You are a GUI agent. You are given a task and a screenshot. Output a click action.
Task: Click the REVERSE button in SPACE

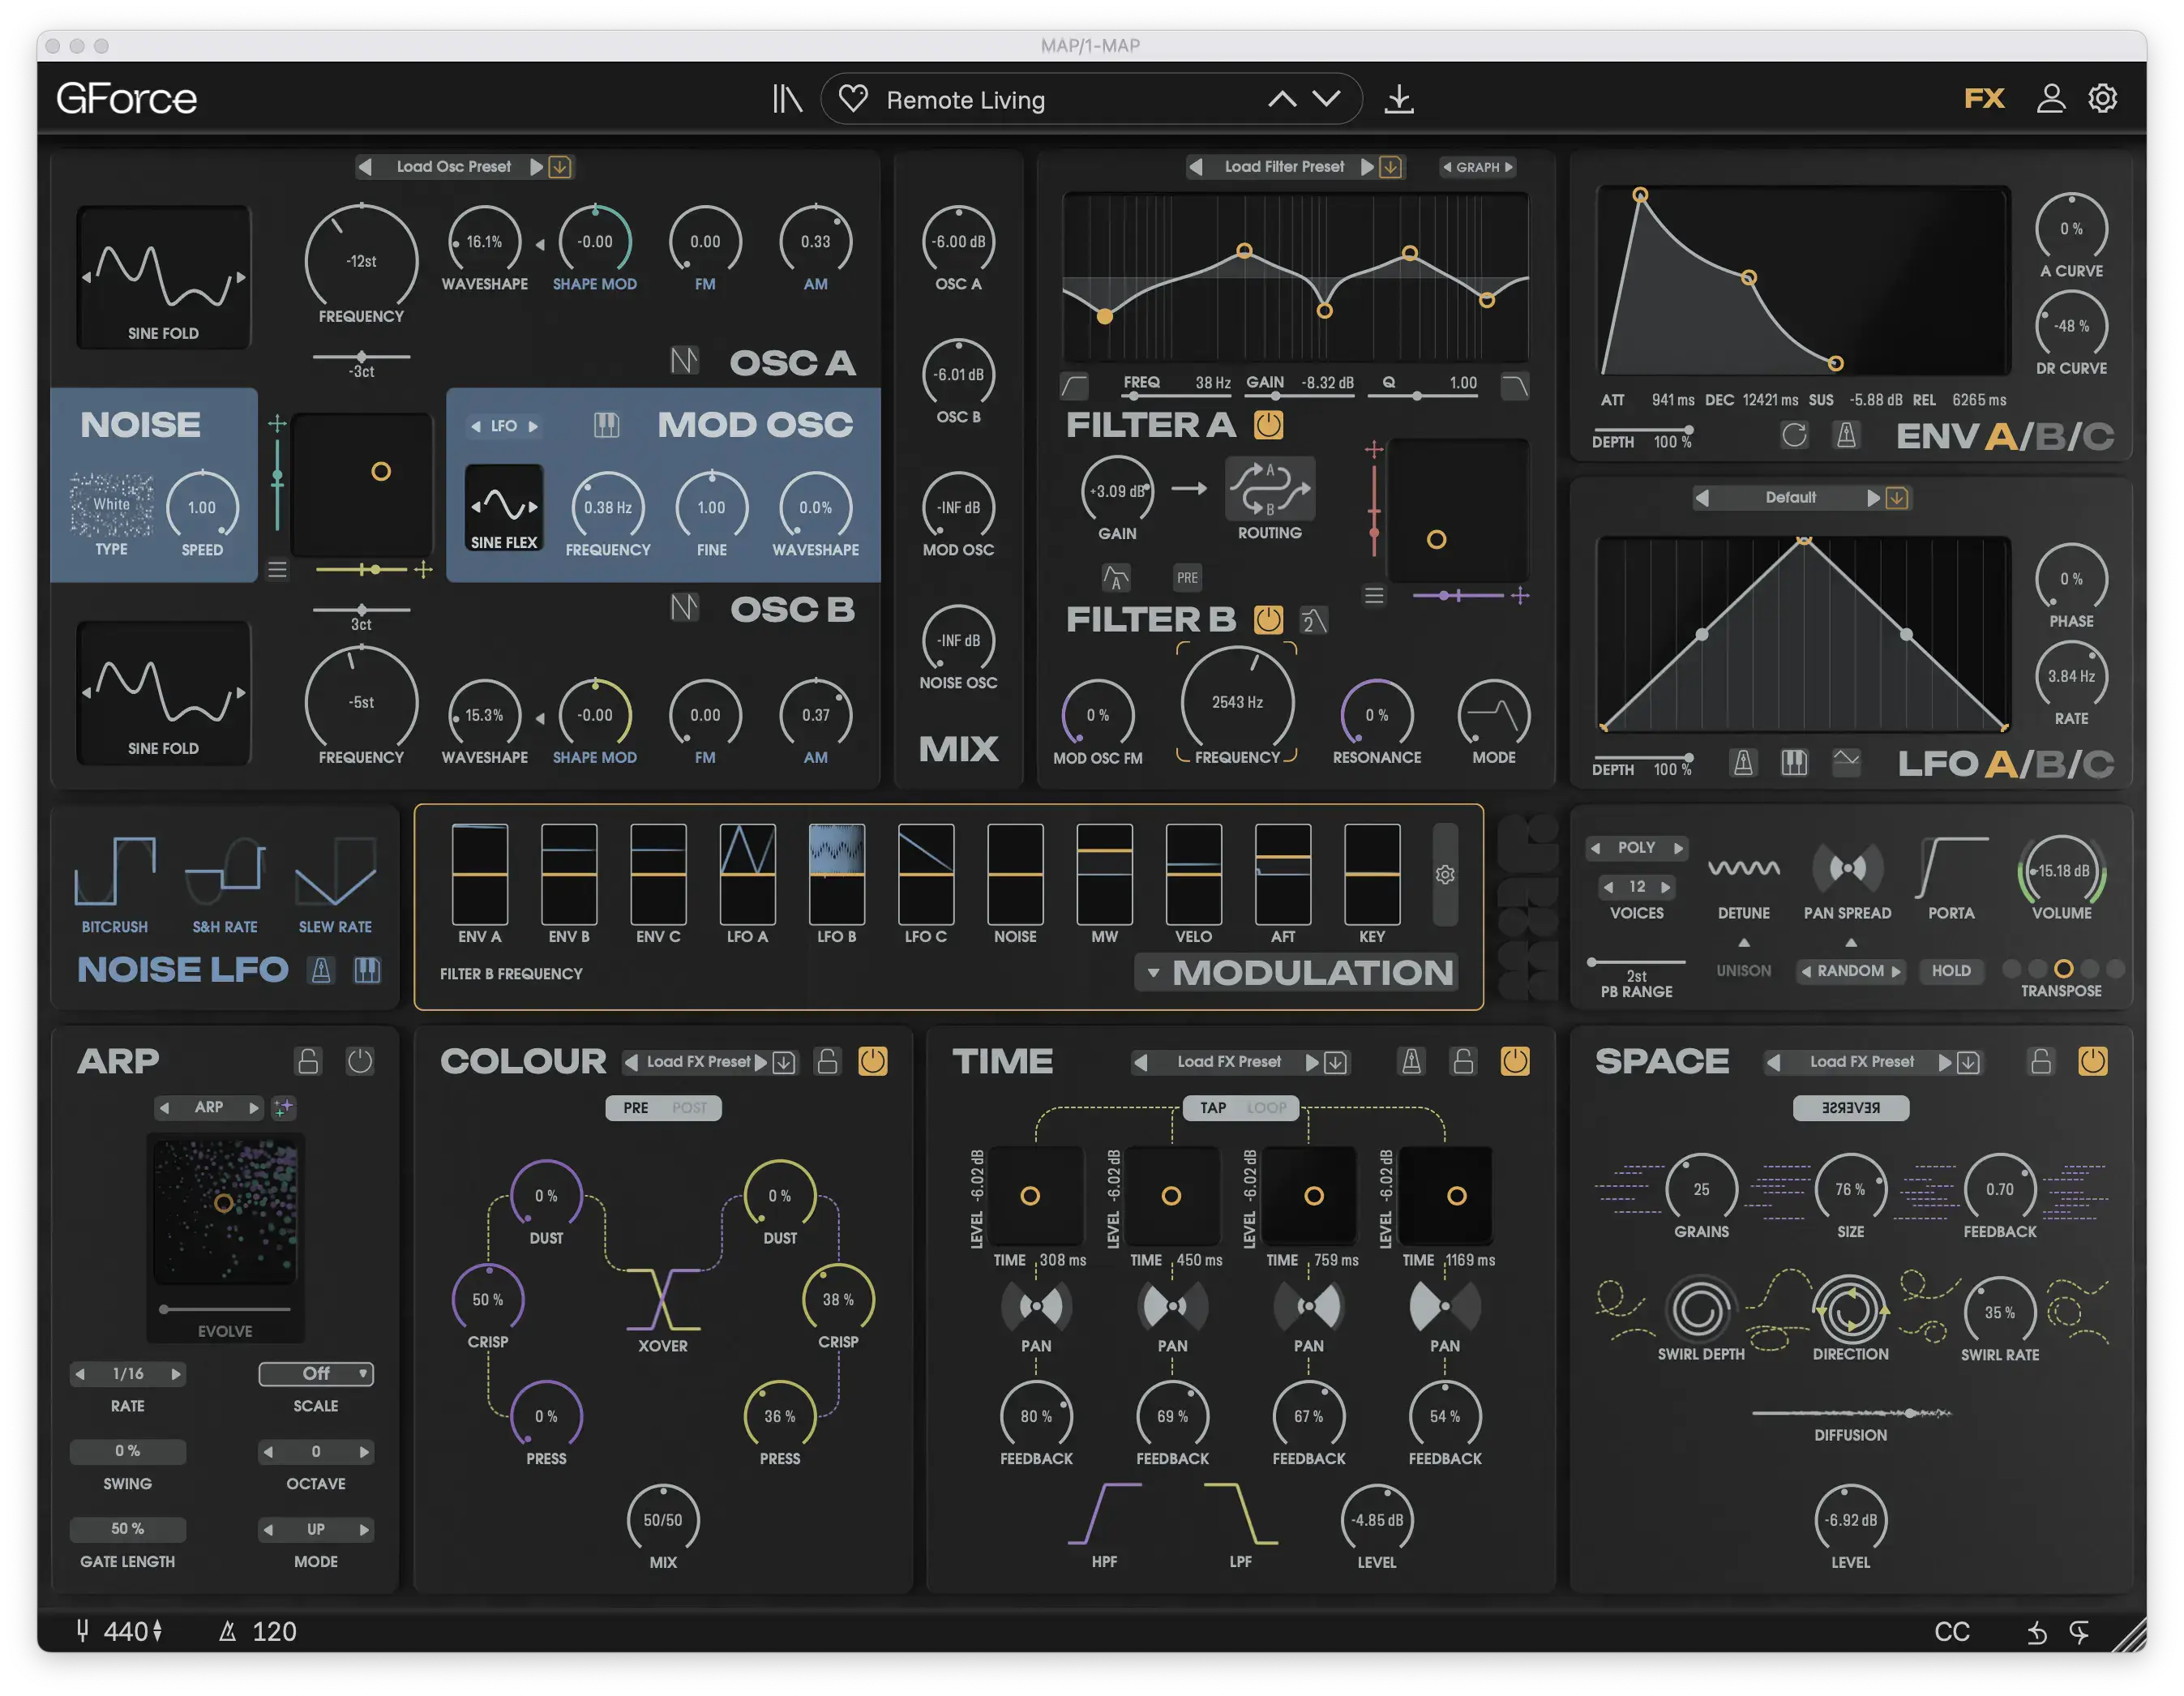(1851, 1108)
